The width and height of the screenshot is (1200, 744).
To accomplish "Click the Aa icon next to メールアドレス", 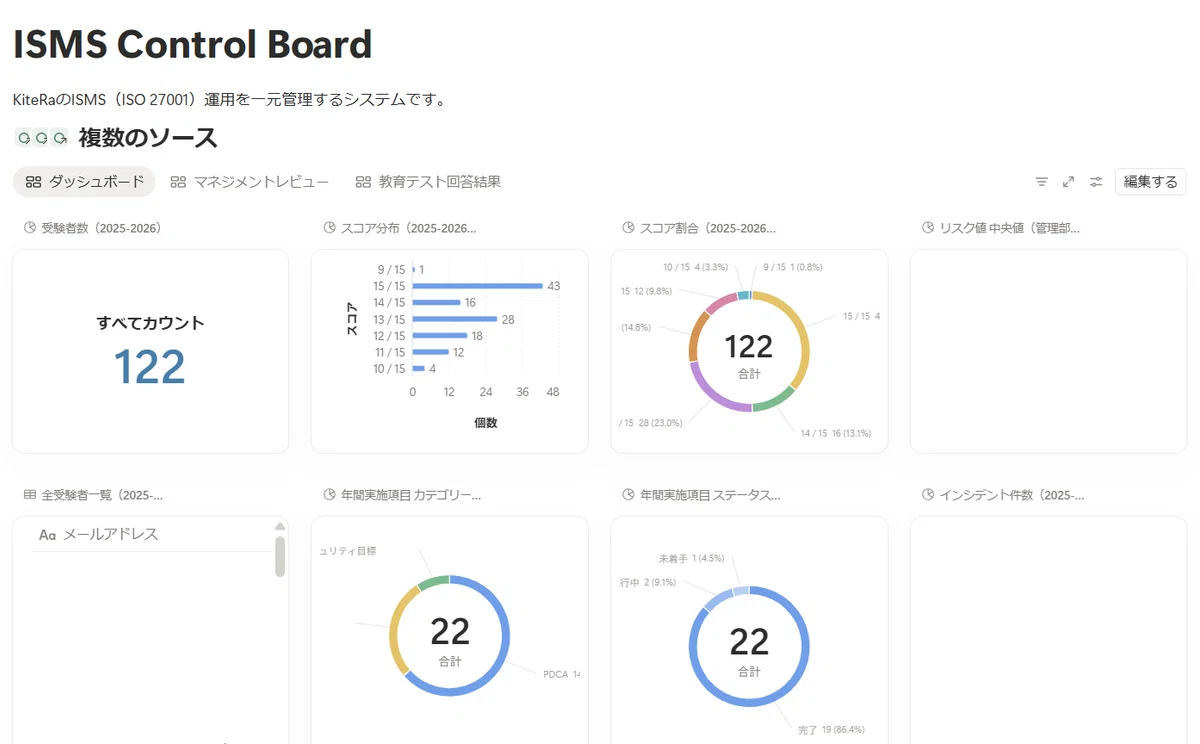I will click(x=47, y=535).
